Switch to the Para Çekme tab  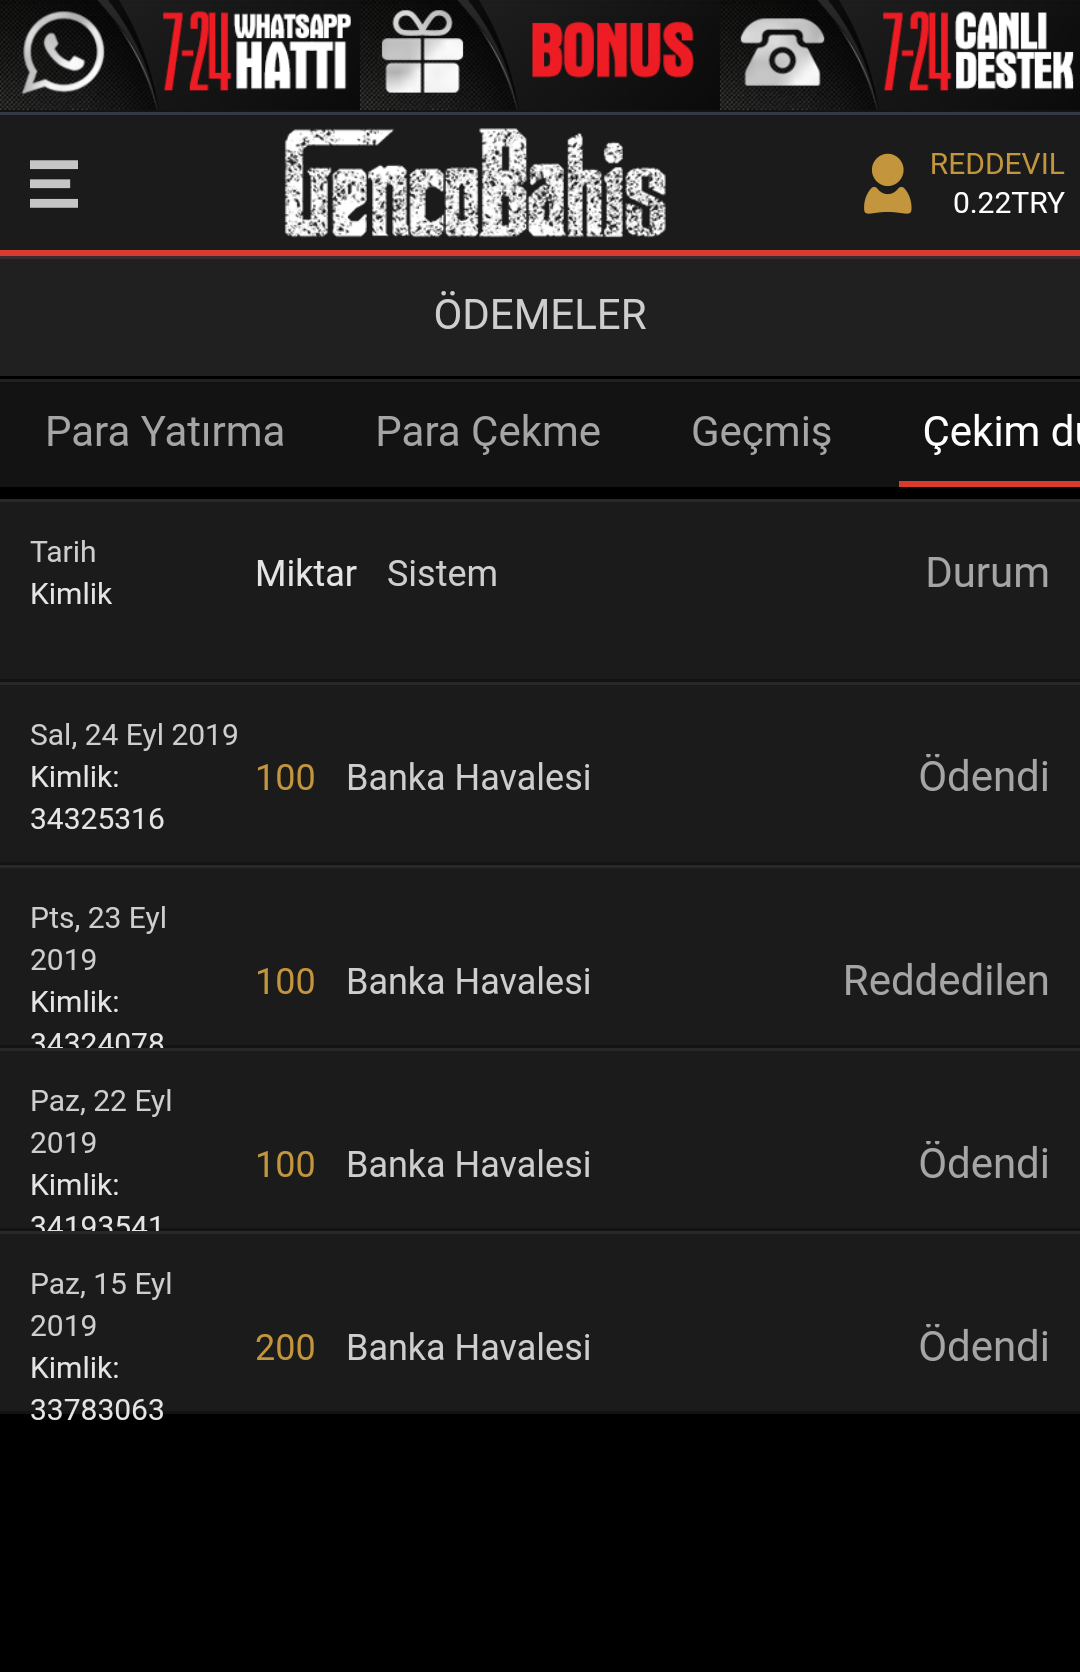coord(488,432)
